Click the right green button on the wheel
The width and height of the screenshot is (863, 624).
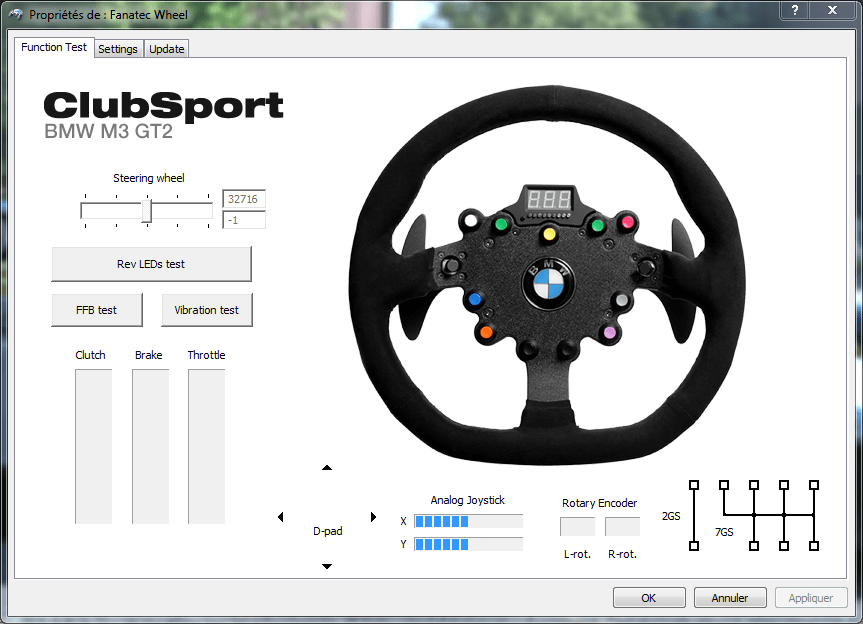[x=598, y=225]
